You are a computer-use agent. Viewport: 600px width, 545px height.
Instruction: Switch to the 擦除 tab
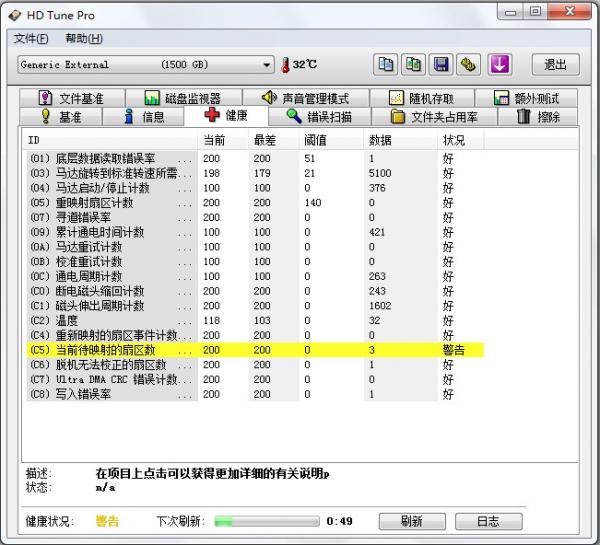tap(538, 116)
